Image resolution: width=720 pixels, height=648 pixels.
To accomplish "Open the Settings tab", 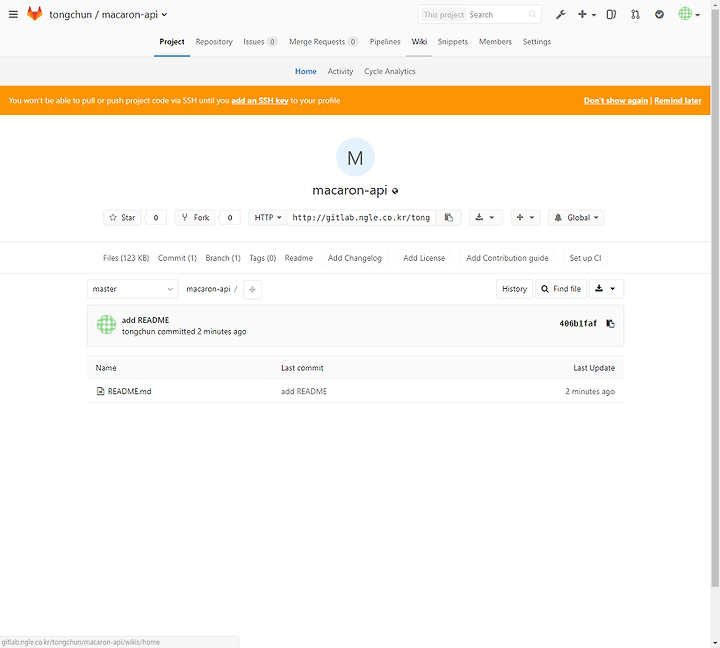I will [x=536, y=42].
